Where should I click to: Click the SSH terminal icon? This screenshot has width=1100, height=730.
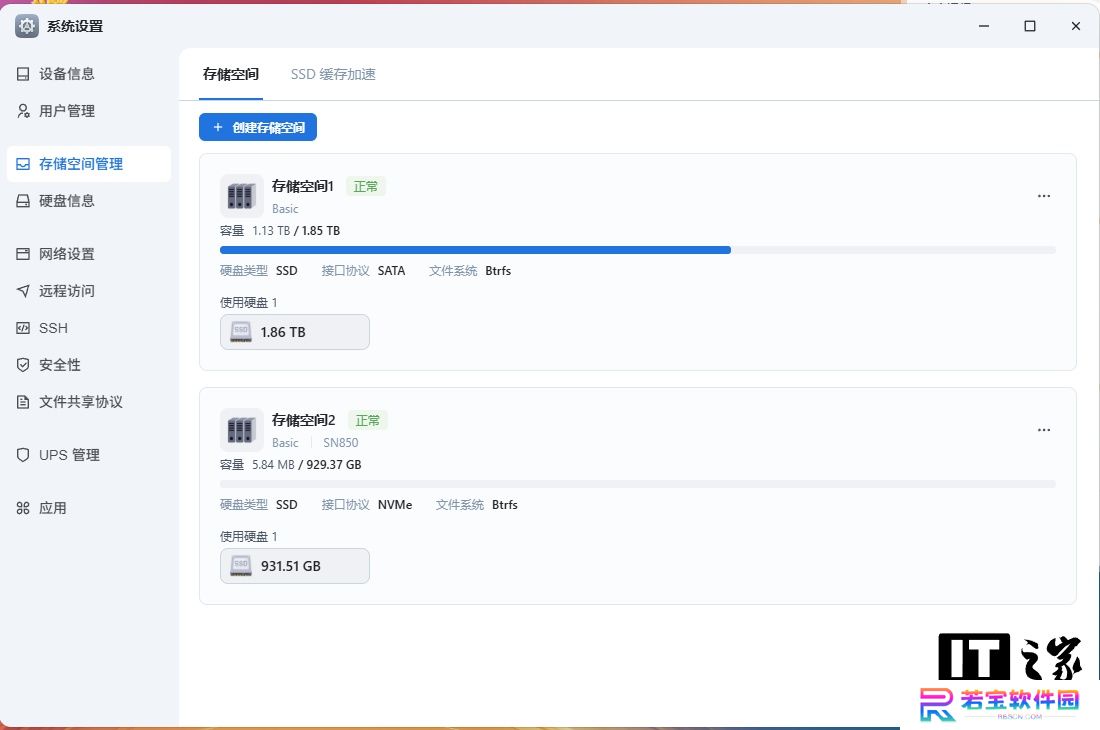click(23, 328)
